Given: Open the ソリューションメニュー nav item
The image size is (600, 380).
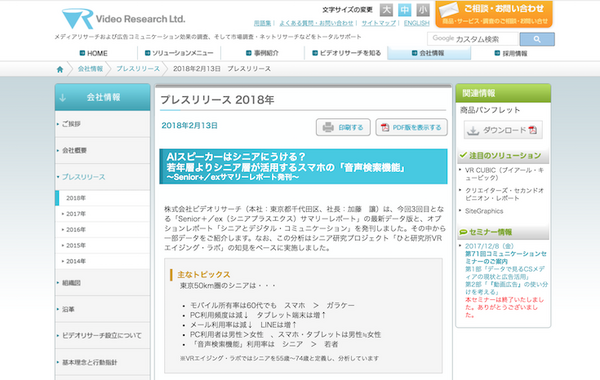Looking at the screenshot, I should tap(179, 53).
